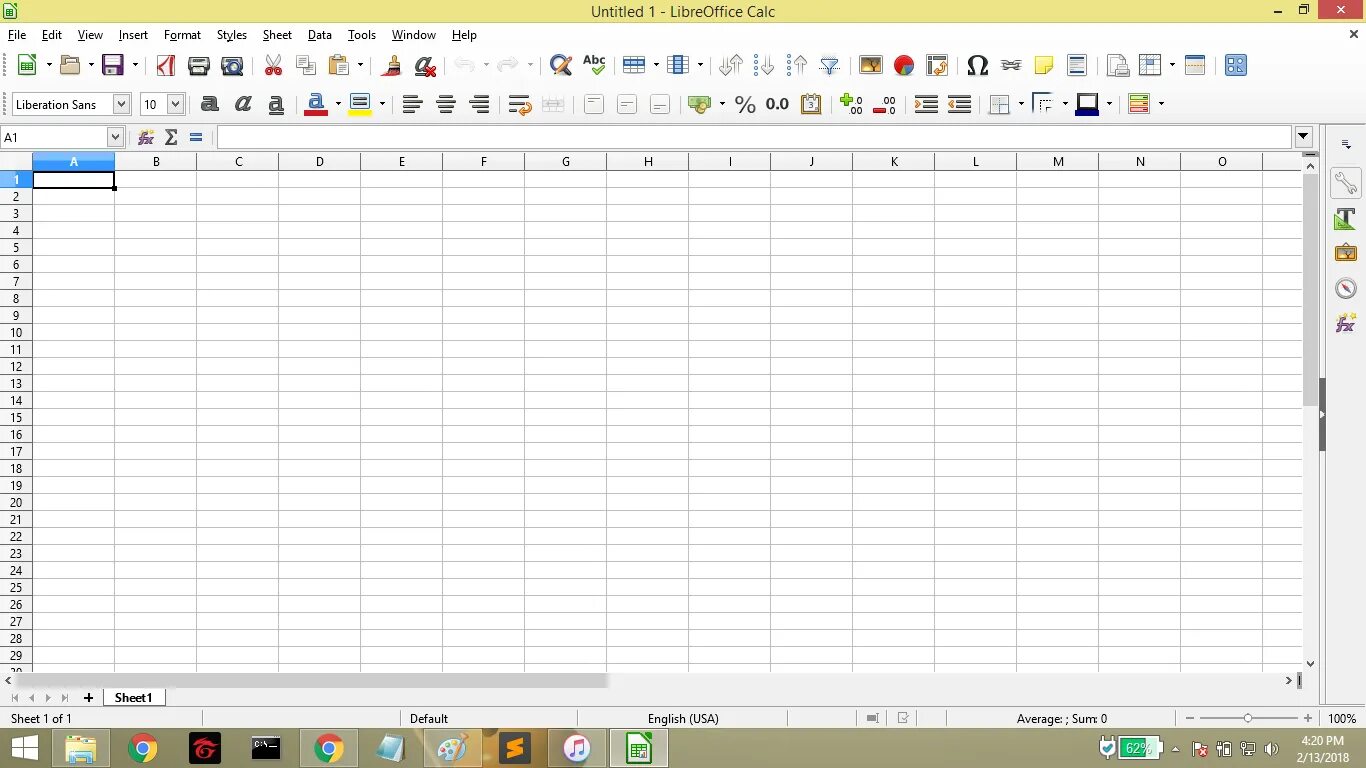Export directly as PDF
The height and width of the screenshot is (768, 1366).
(x=166, y=65)
